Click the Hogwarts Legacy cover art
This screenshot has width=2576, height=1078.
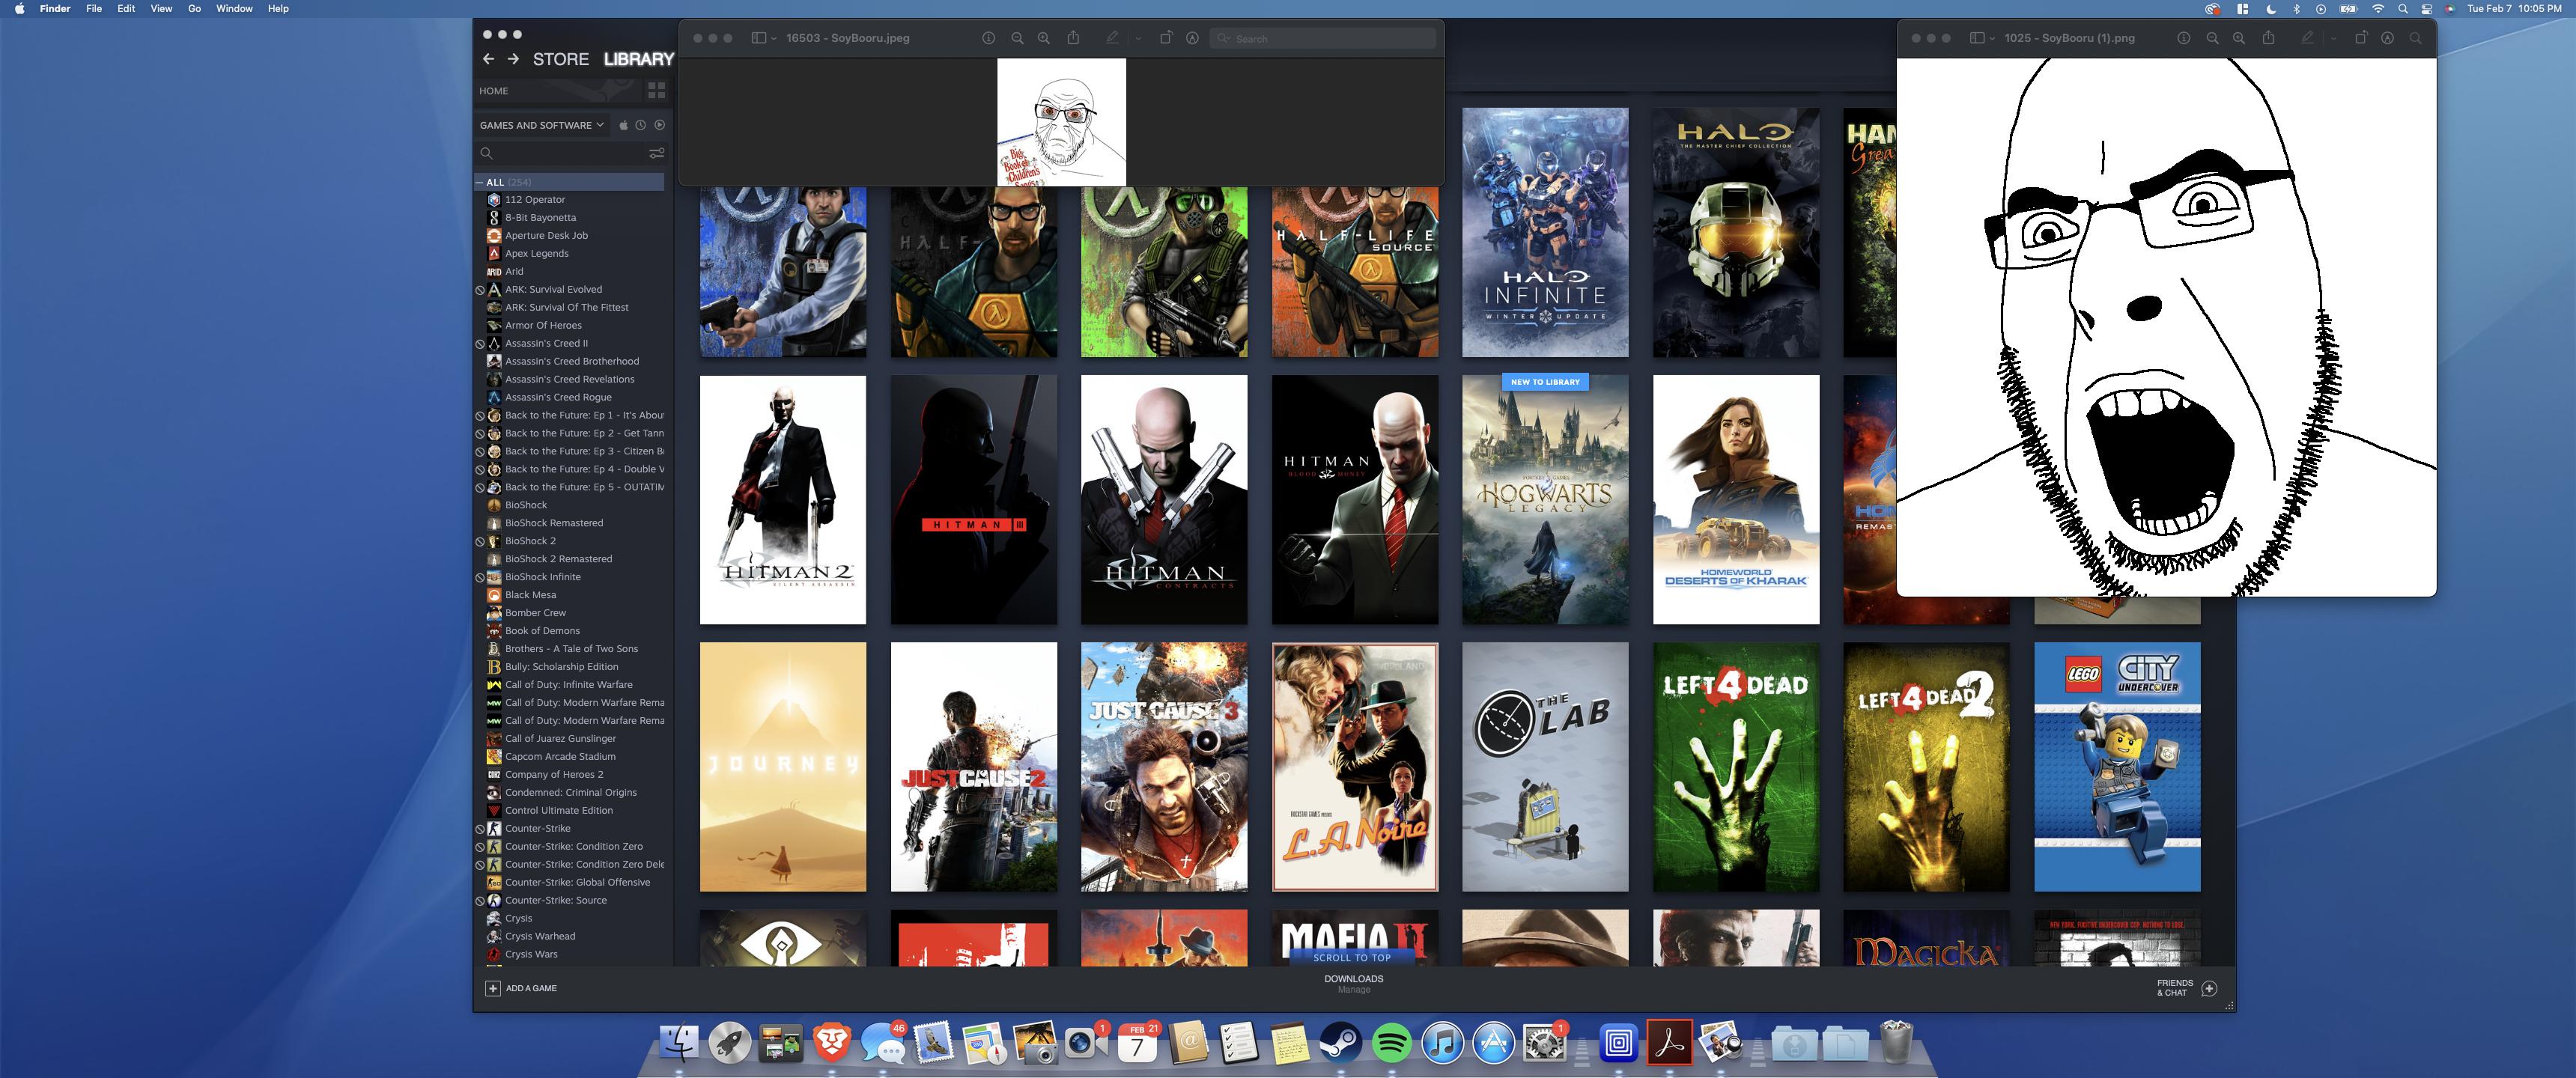point(1544,500)
